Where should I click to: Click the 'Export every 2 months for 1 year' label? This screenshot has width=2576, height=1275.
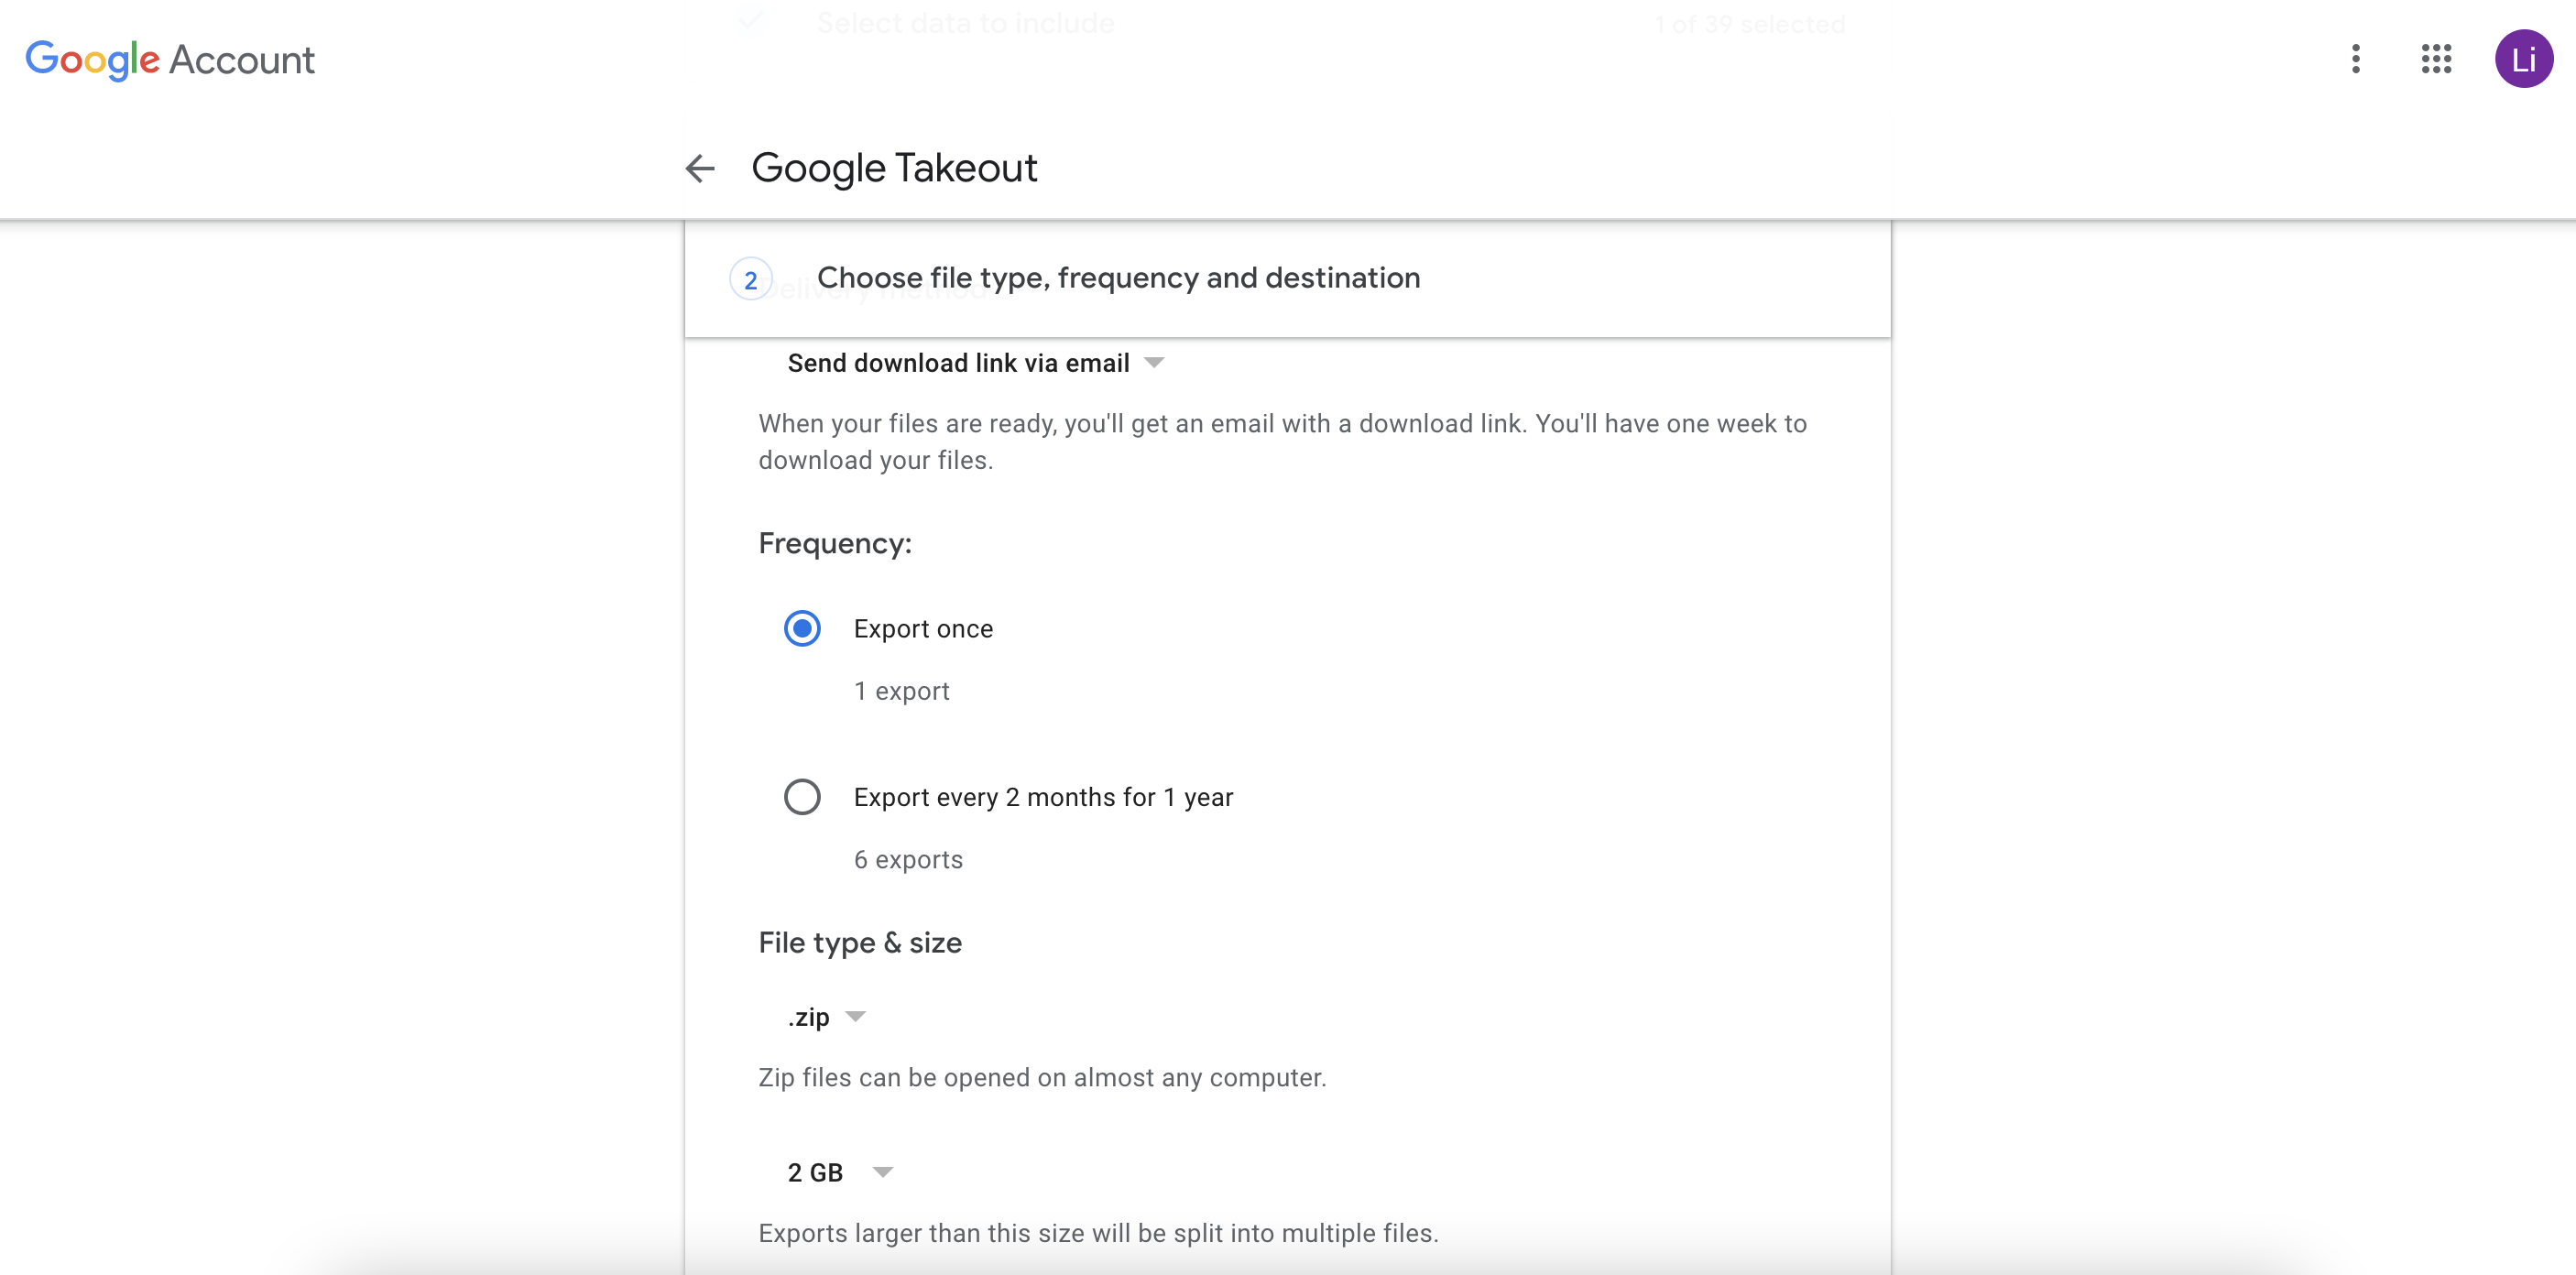pyautogui.click(x=1043, y=797)
